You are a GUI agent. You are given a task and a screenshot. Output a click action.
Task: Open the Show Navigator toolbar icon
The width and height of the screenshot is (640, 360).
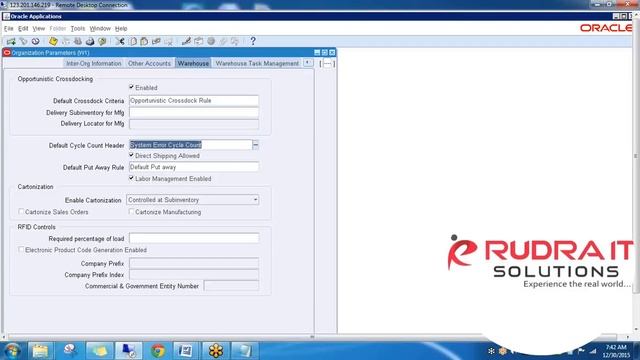point(36,41)
